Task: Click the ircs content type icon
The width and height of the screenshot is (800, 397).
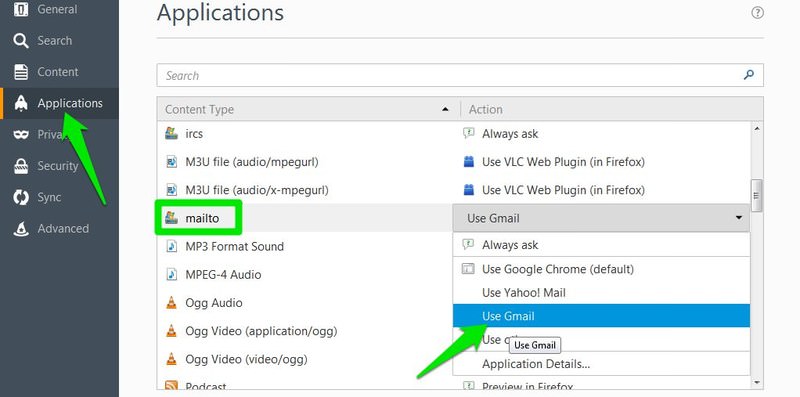Action: point(171,134)
